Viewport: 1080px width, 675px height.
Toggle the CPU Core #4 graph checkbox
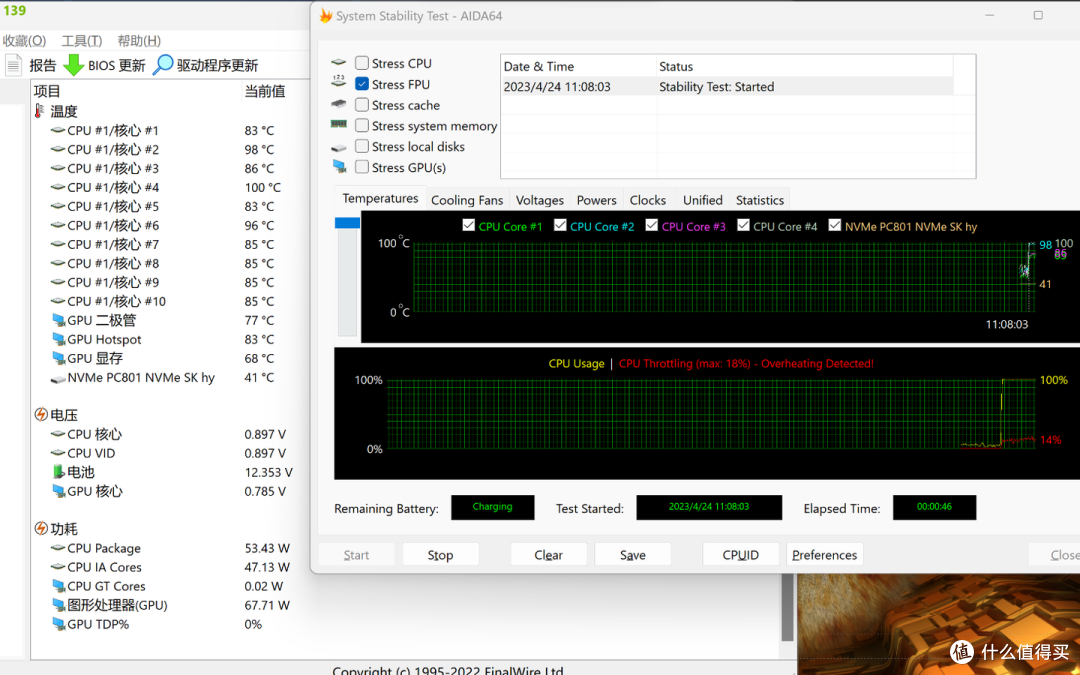pos(743,225)
